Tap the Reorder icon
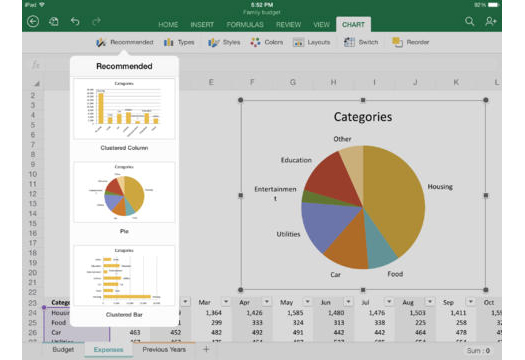Viewport: 525px width, 360px height. (x=397, y=43)
